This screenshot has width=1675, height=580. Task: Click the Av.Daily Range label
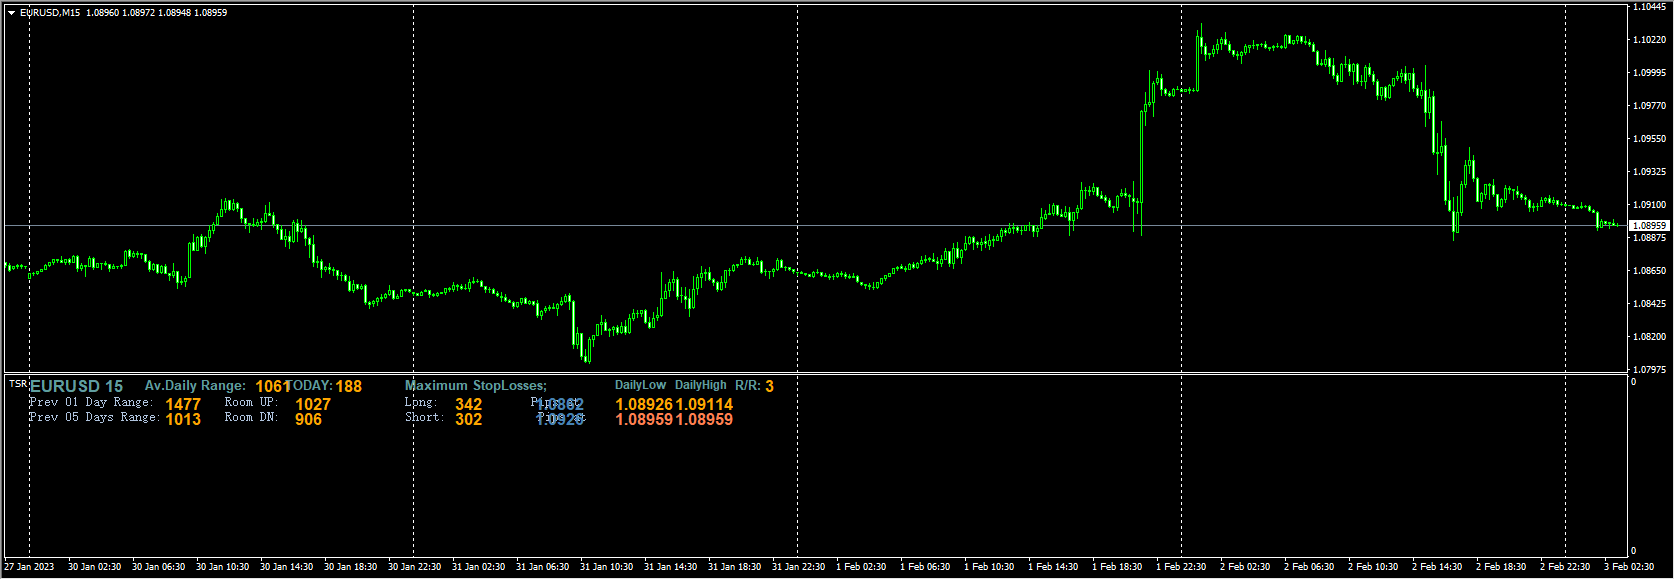(195, 386)
